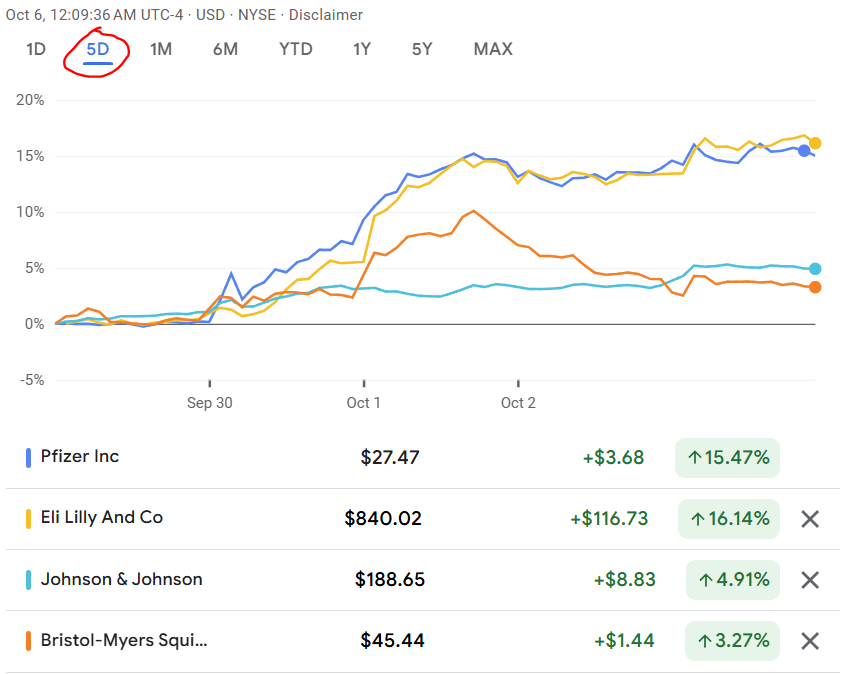Open the MAX time range view
The width and height of the screenshot is (845, 674).
pyautogui.click(x=493, y=49)
